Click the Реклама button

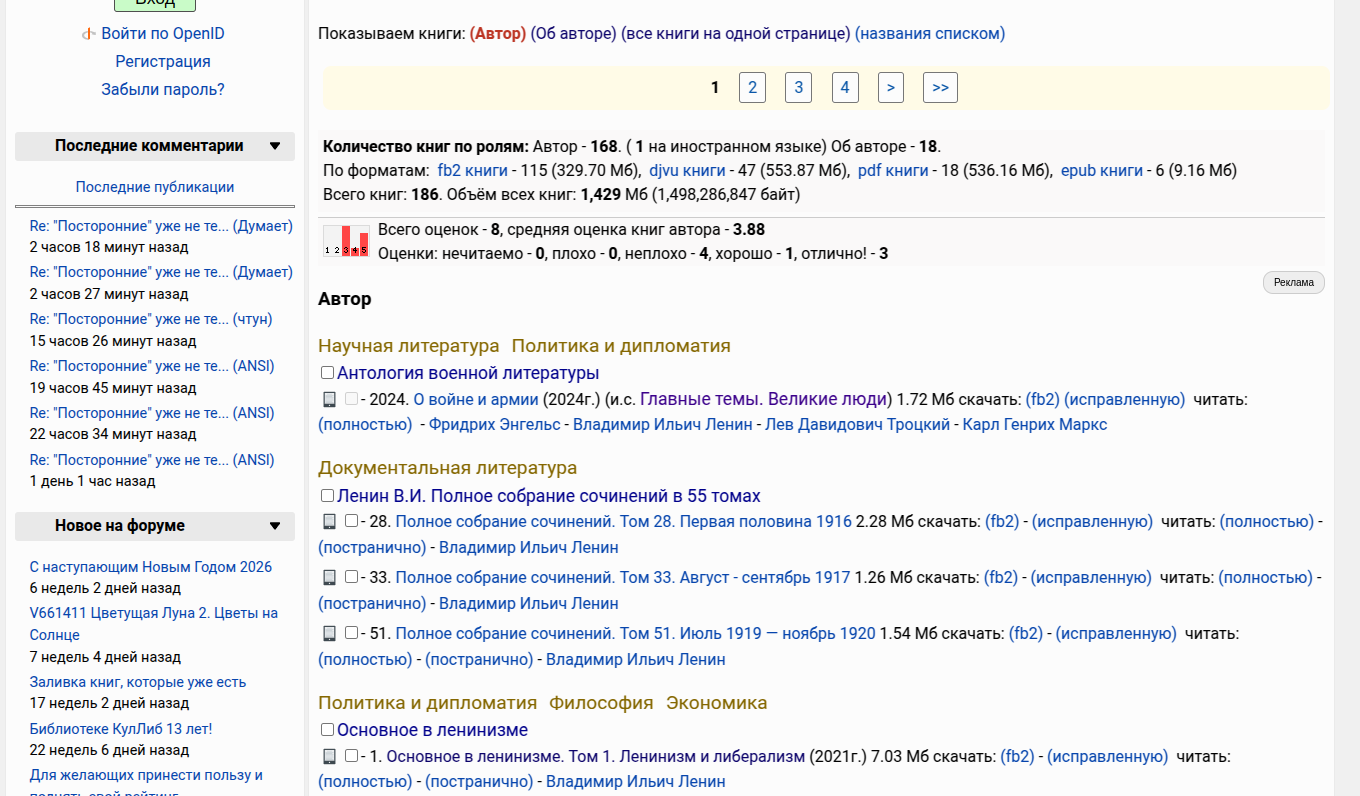pyautogui.click(x=1294, y=282)
